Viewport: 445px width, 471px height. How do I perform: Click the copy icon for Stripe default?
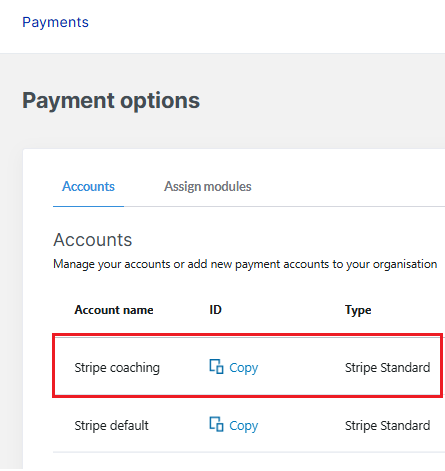[x=216, y=424]
